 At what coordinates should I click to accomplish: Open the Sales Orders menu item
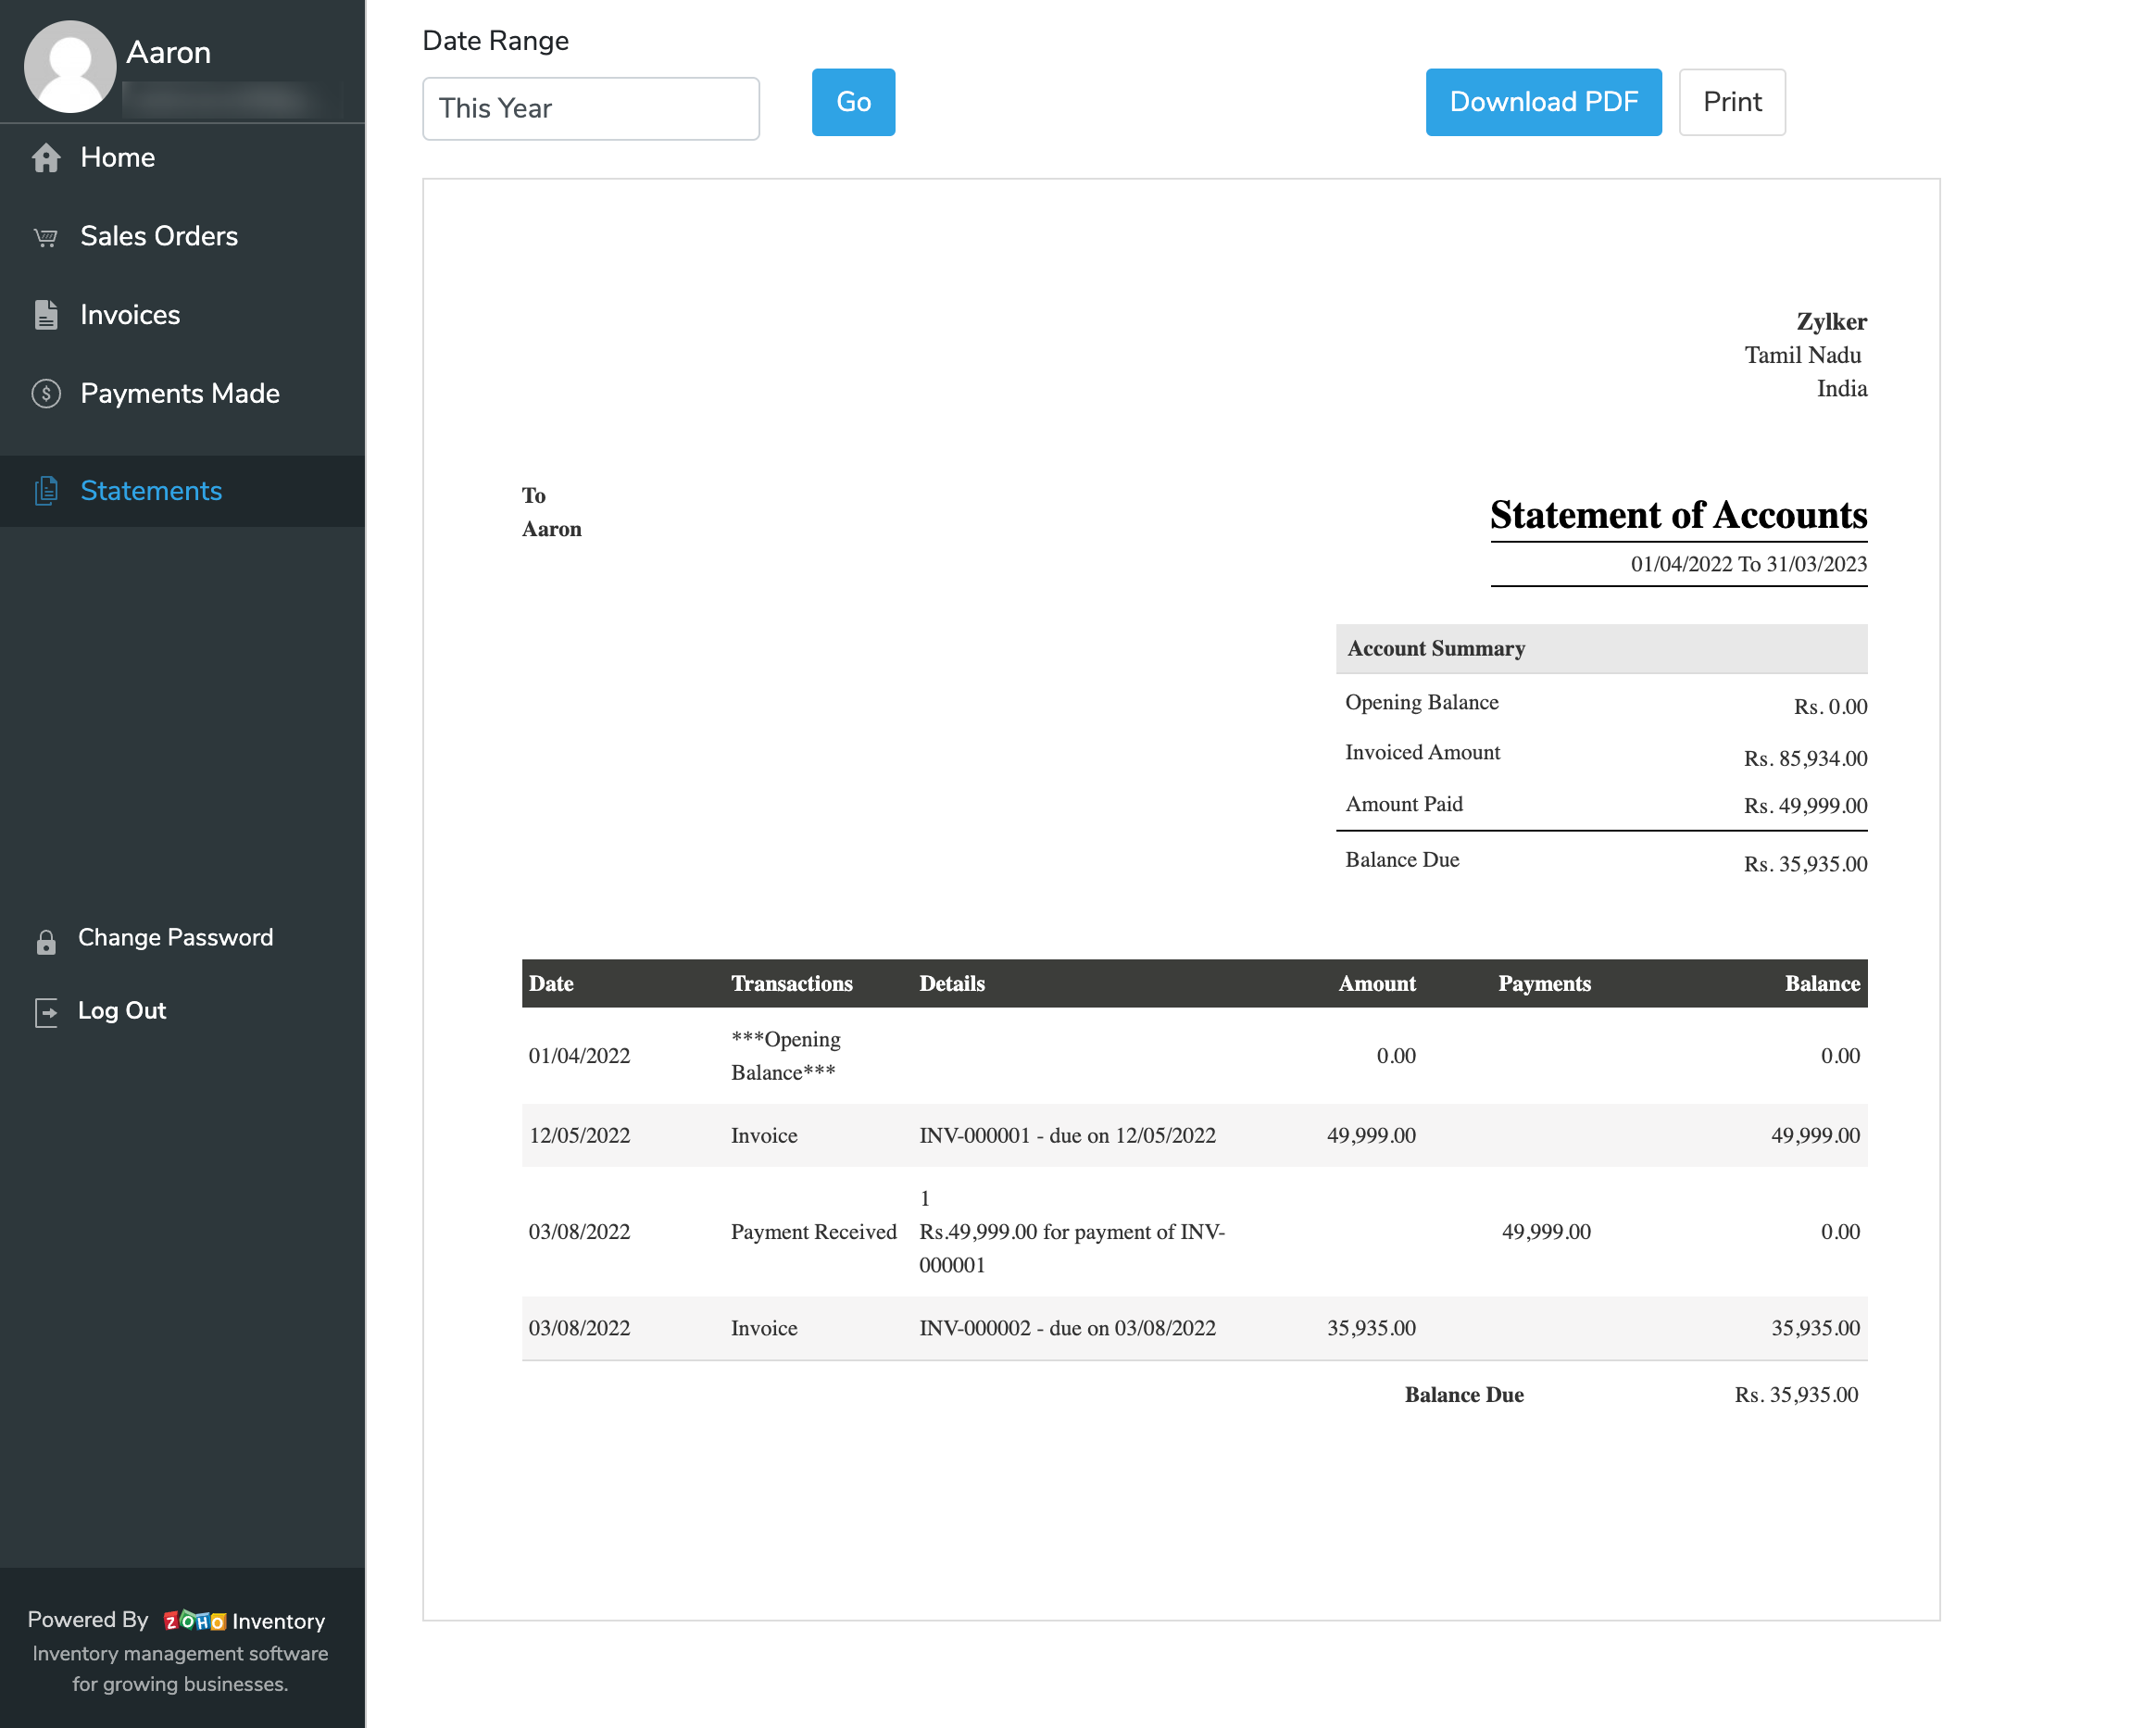(159, 236)
